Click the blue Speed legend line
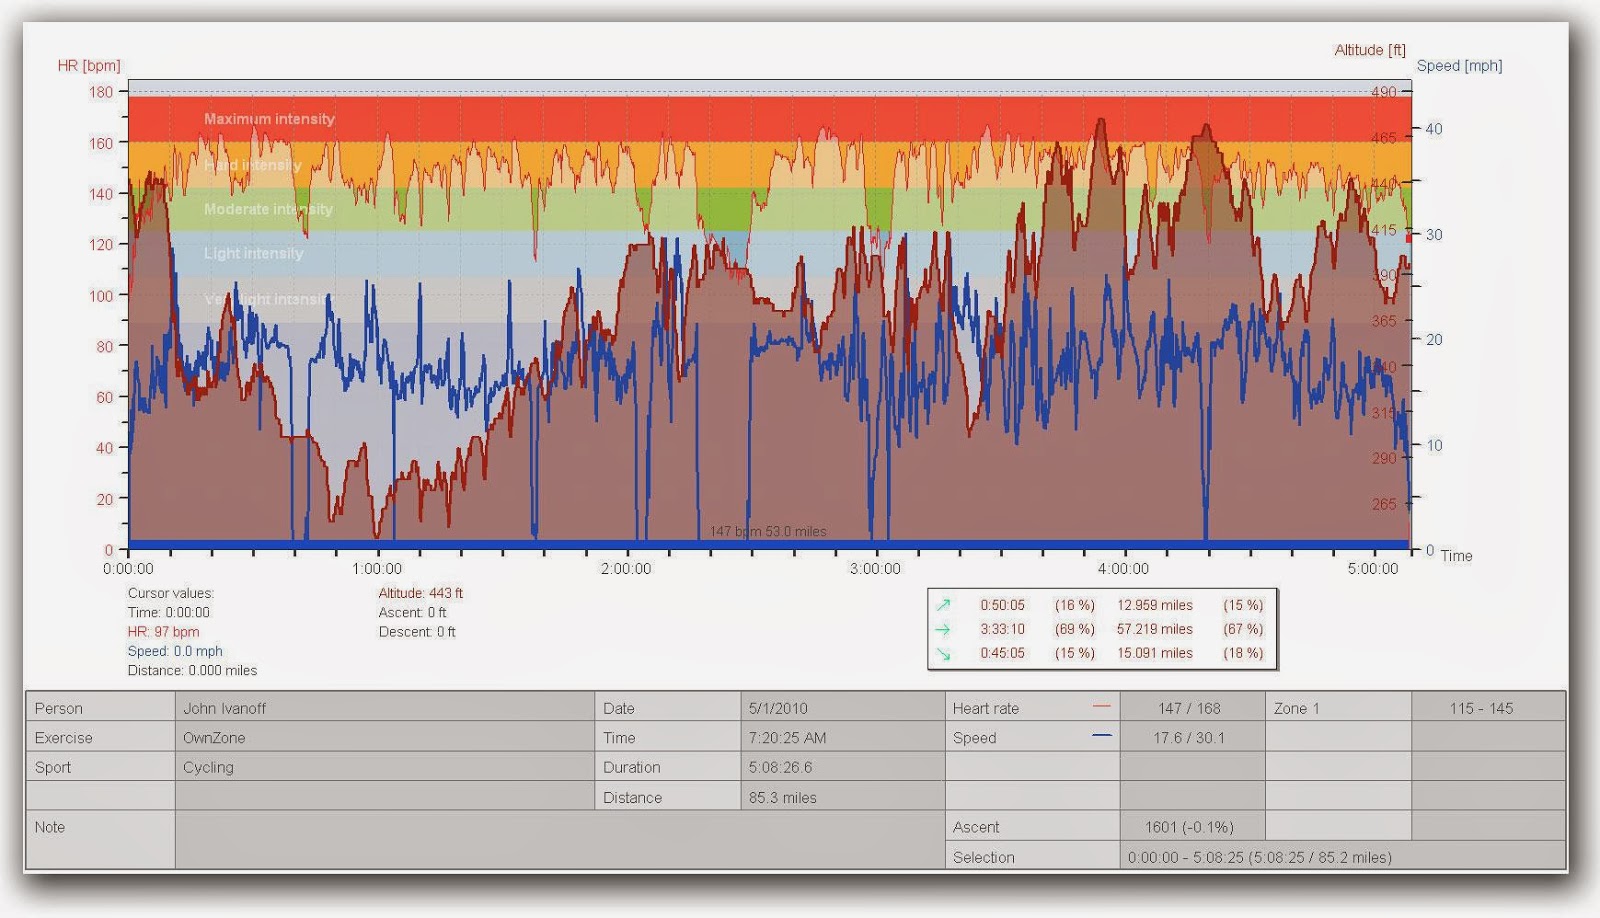Screen dimensions: 1600x918 [1102, 736]
